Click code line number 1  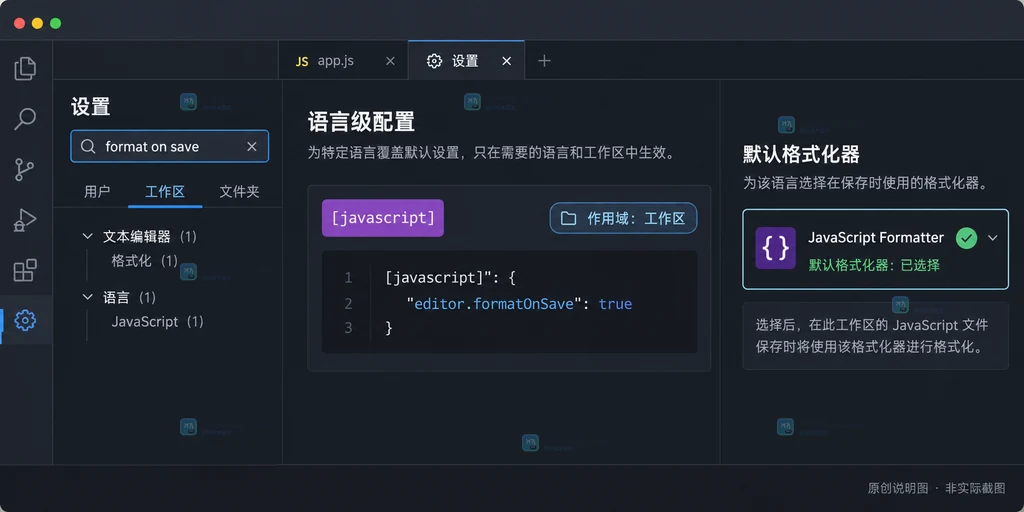348,278
